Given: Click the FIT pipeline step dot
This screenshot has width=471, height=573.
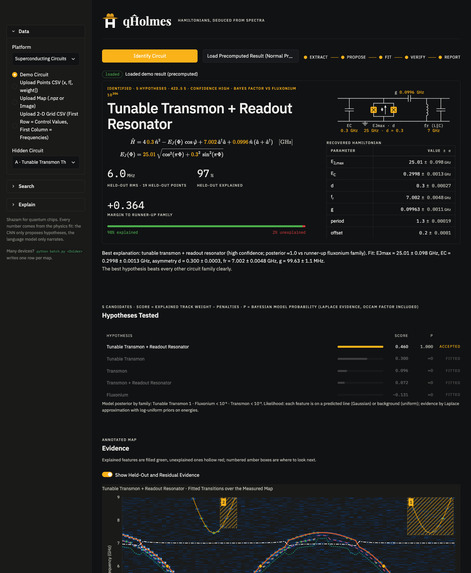Looking at the screenshot, I should (x=380, y=57).
